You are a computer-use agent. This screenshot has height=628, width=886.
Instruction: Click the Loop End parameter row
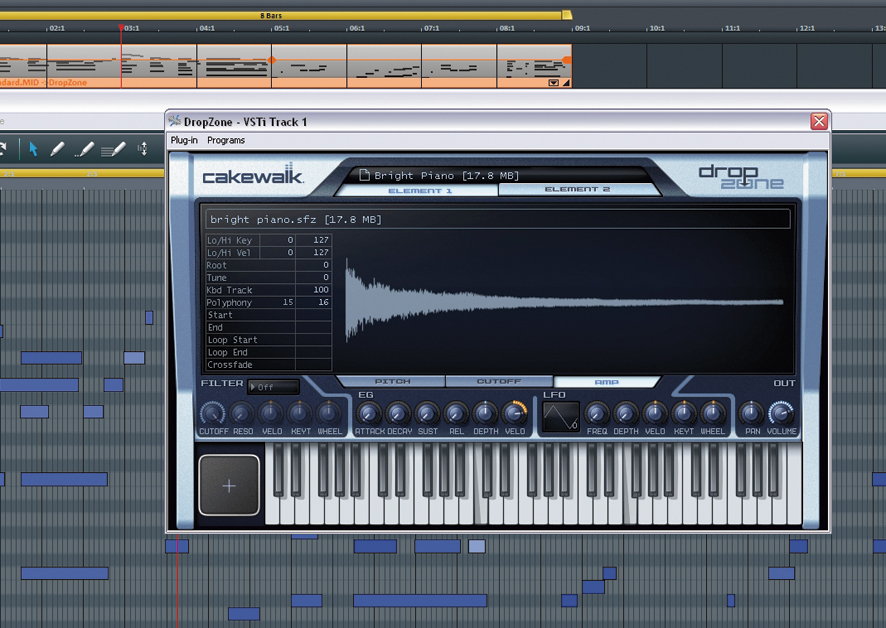(x=268, y=352)
